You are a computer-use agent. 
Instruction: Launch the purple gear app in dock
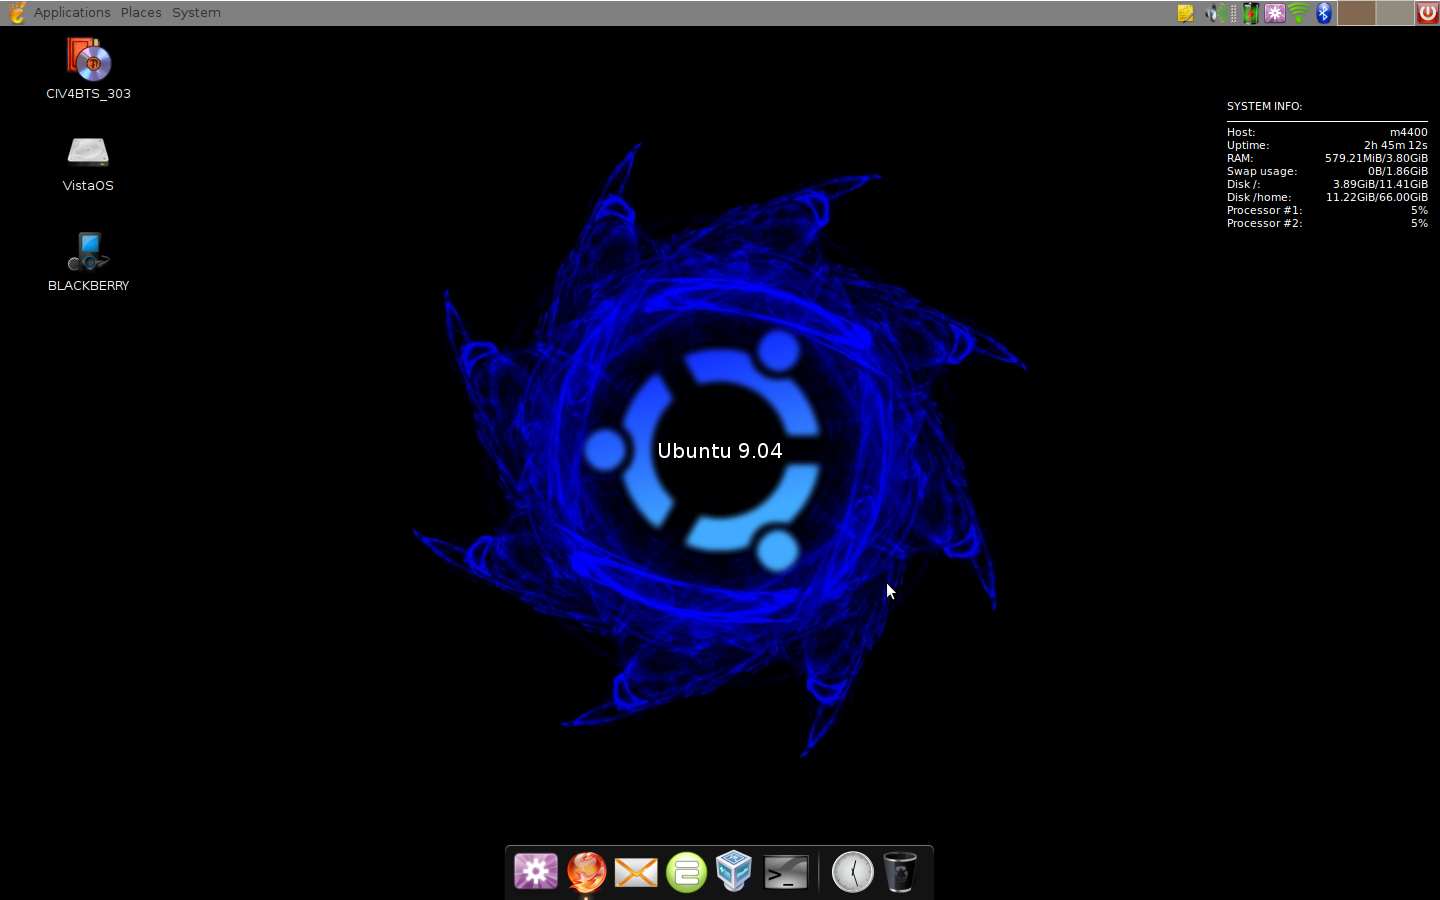[x=536, y=871]
